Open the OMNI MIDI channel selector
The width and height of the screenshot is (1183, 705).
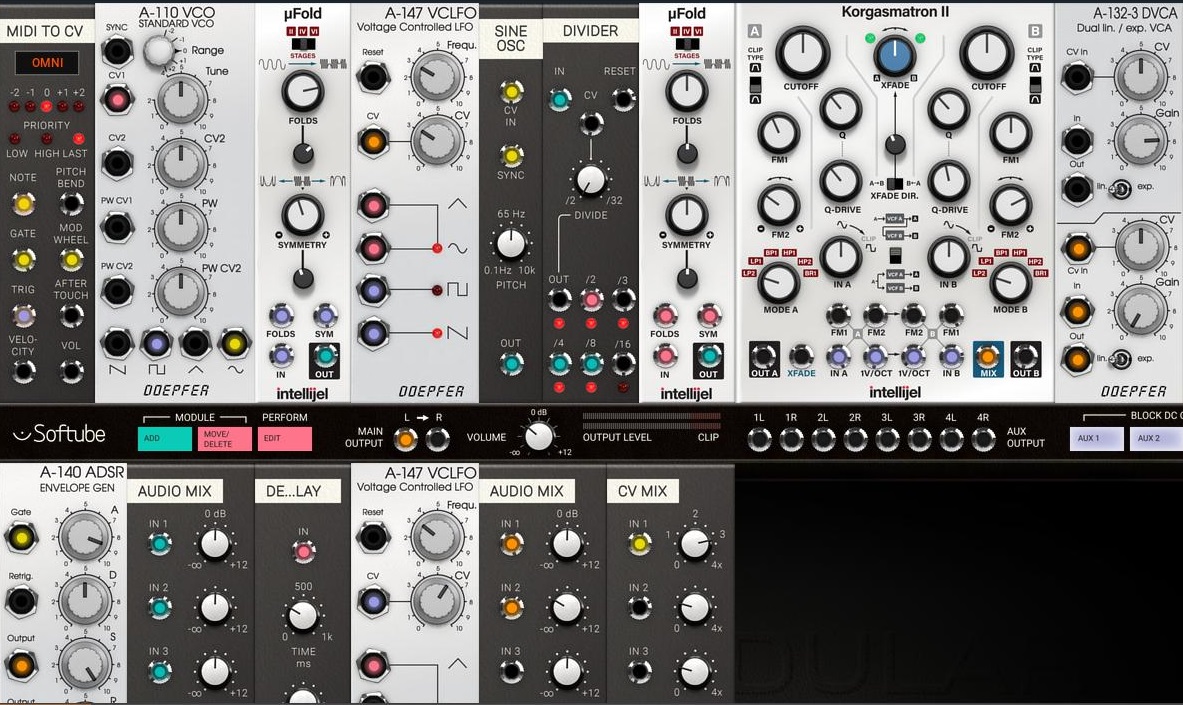coord(47,63)
